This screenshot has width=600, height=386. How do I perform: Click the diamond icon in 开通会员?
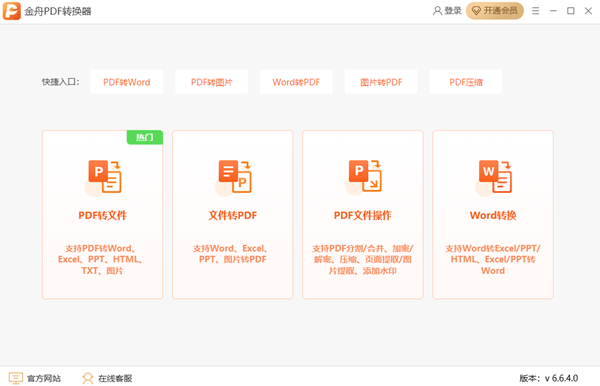(476, 11)
